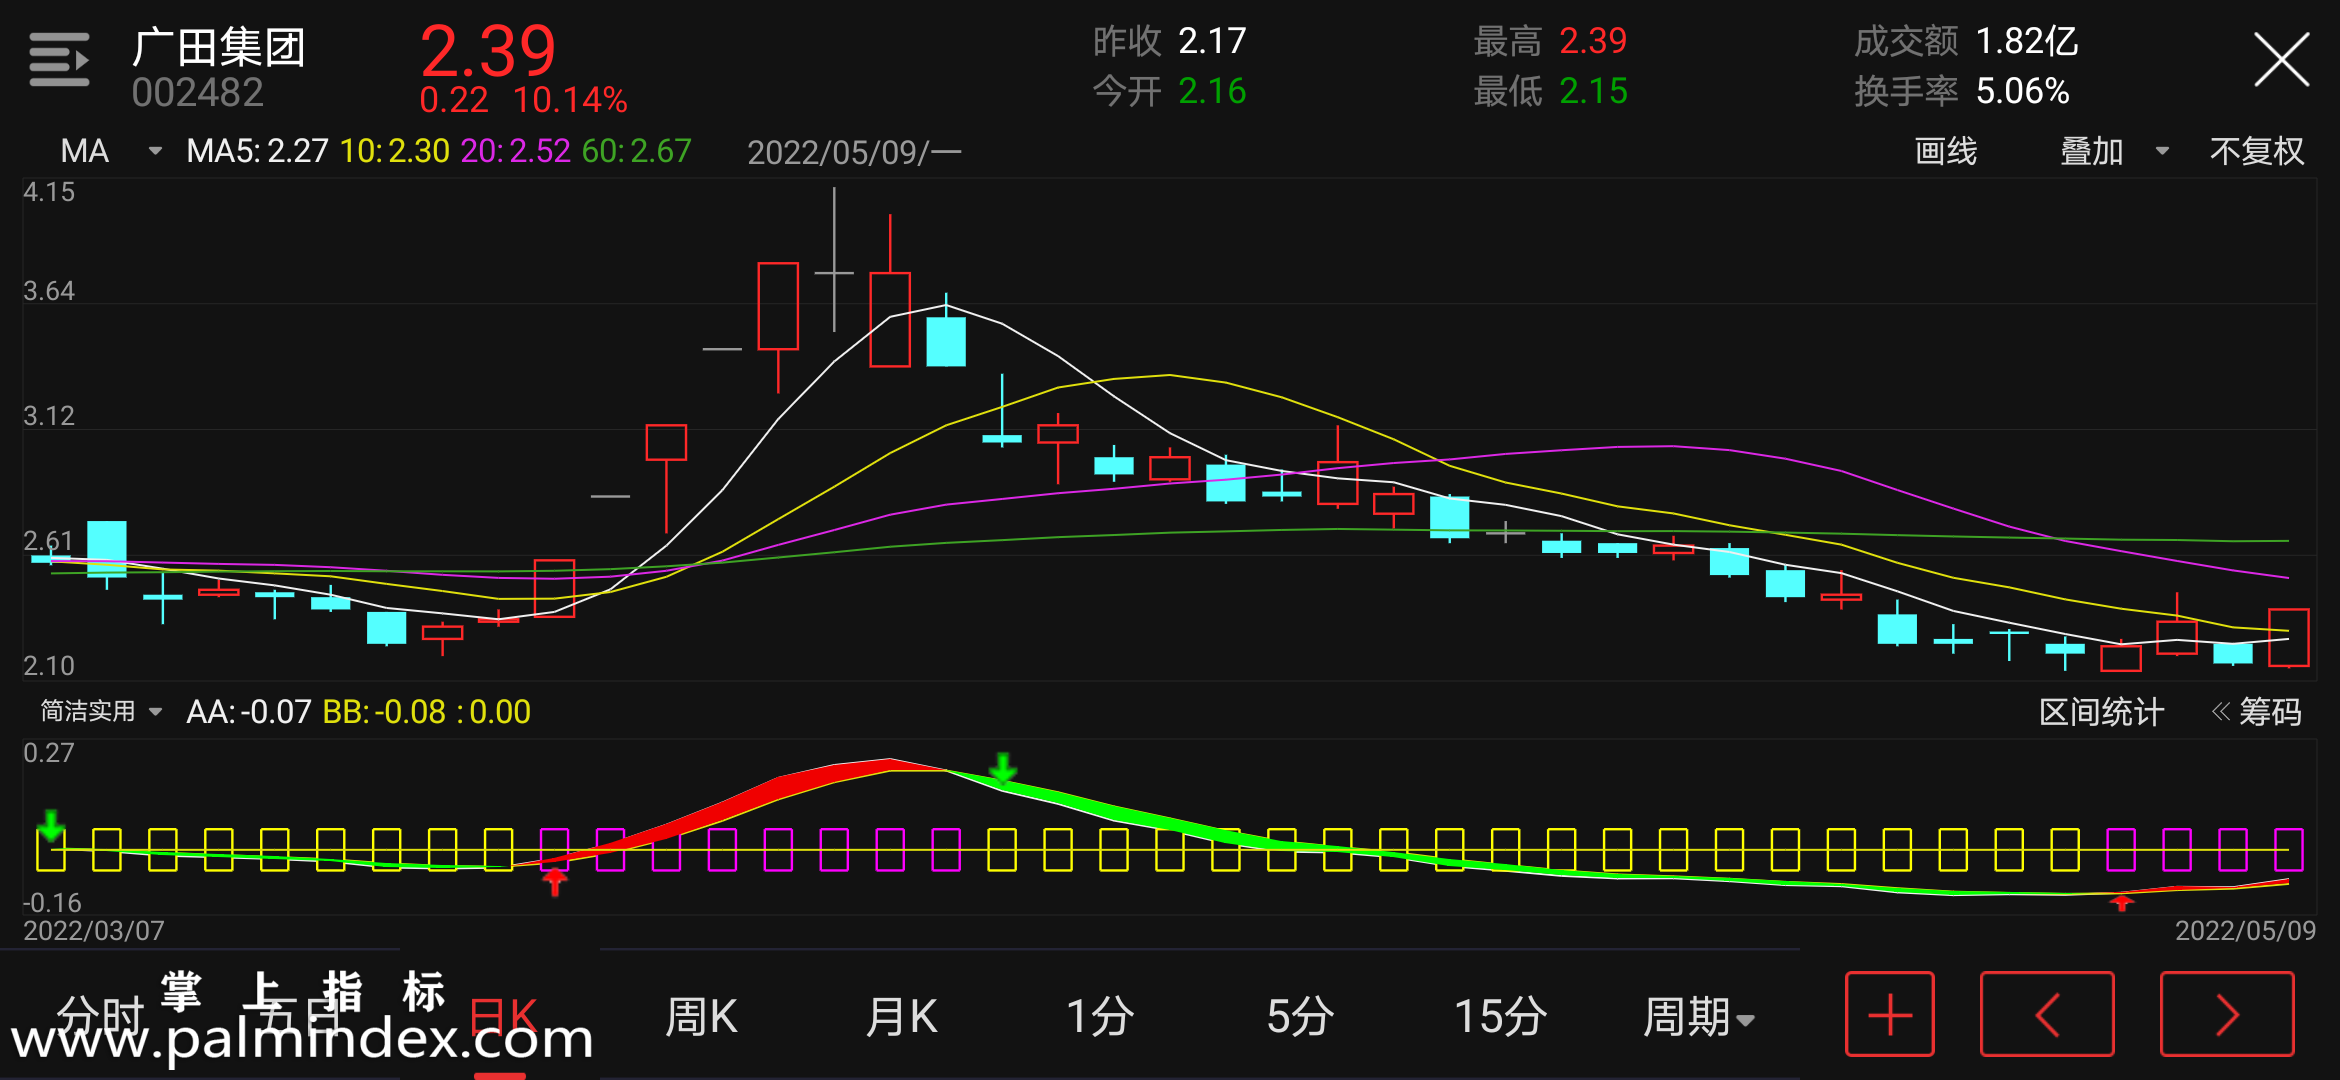Click the MA 10: 2.30 value
The image size is (2340, 1080).
(x=395, y=151)
